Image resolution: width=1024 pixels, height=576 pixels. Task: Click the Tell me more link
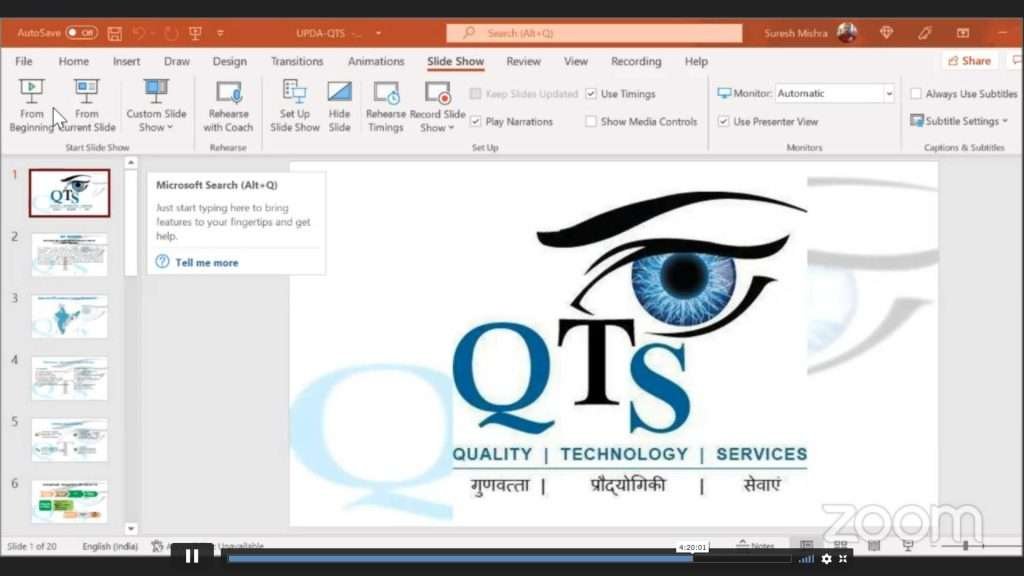[x=206, y=263]
